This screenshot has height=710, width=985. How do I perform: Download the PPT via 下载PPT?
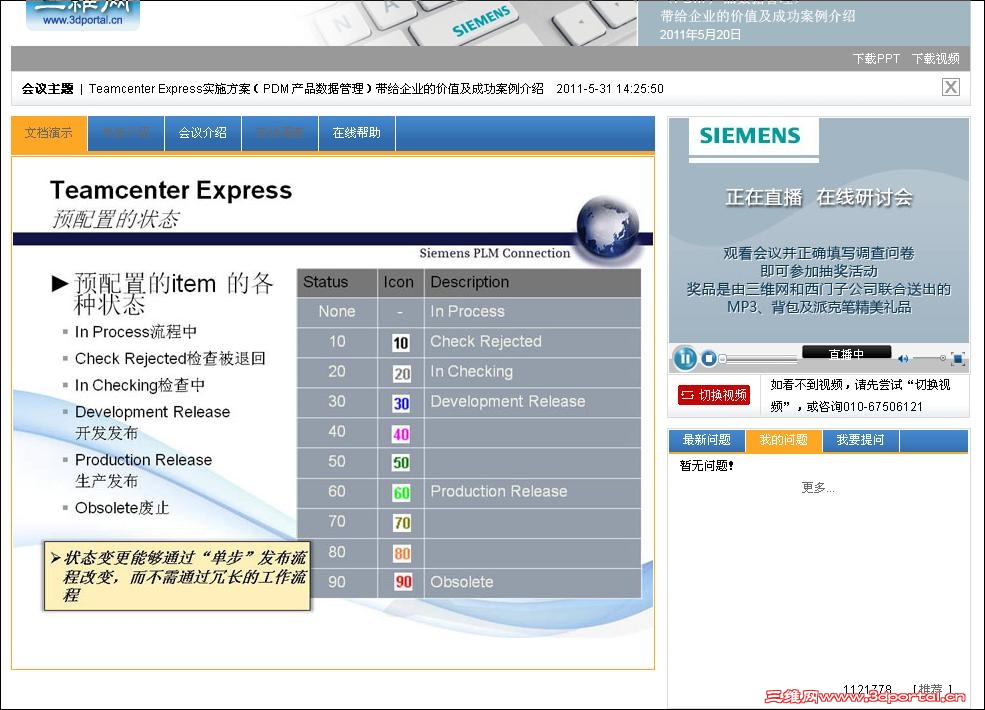[x=876, y=58]
